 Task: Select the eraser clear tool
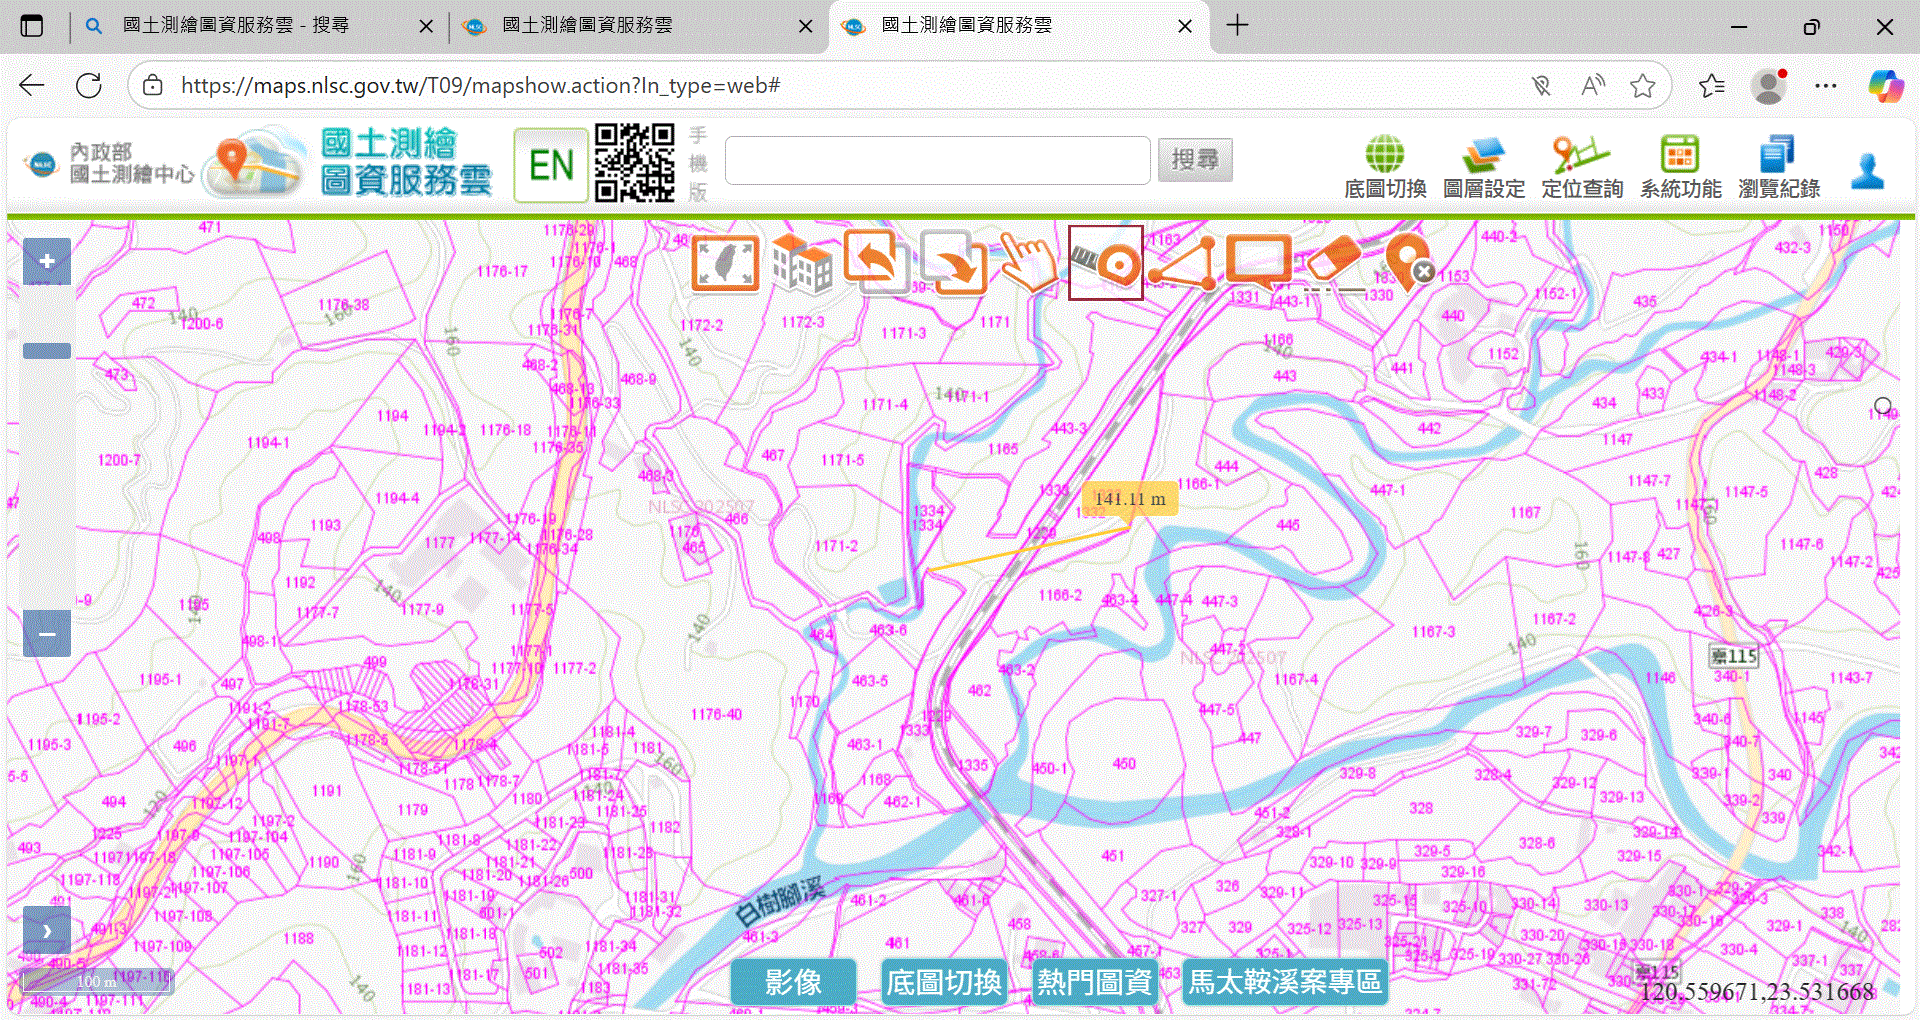(x=1334, y=263)
